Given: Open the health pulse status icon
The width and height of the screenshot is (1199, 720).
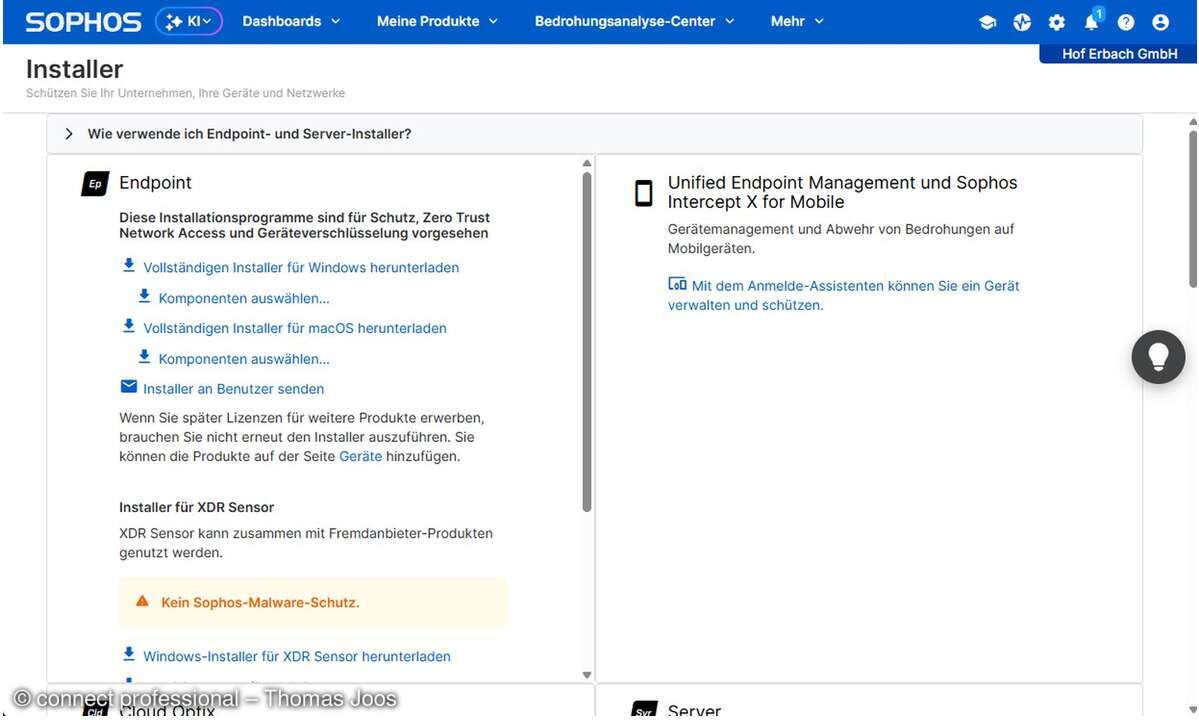Looking at the screenshot, I should tap(1022, 22).
